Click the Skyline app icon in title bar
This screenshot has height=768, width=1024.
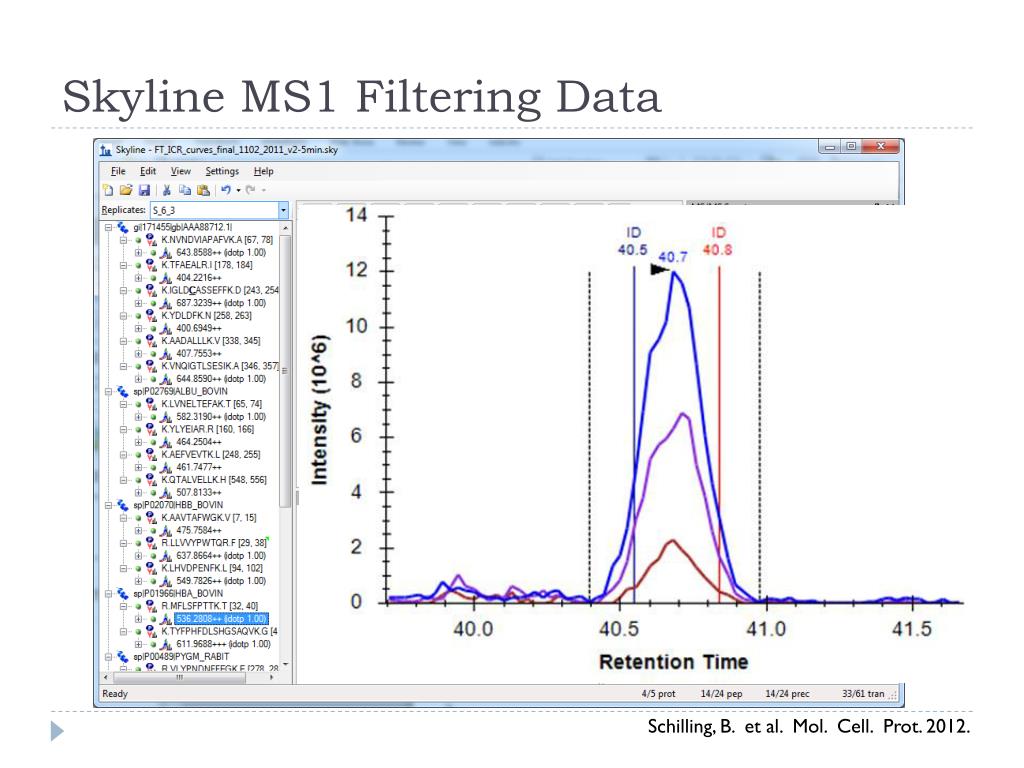pyautogui.click(x=106, y=150)
